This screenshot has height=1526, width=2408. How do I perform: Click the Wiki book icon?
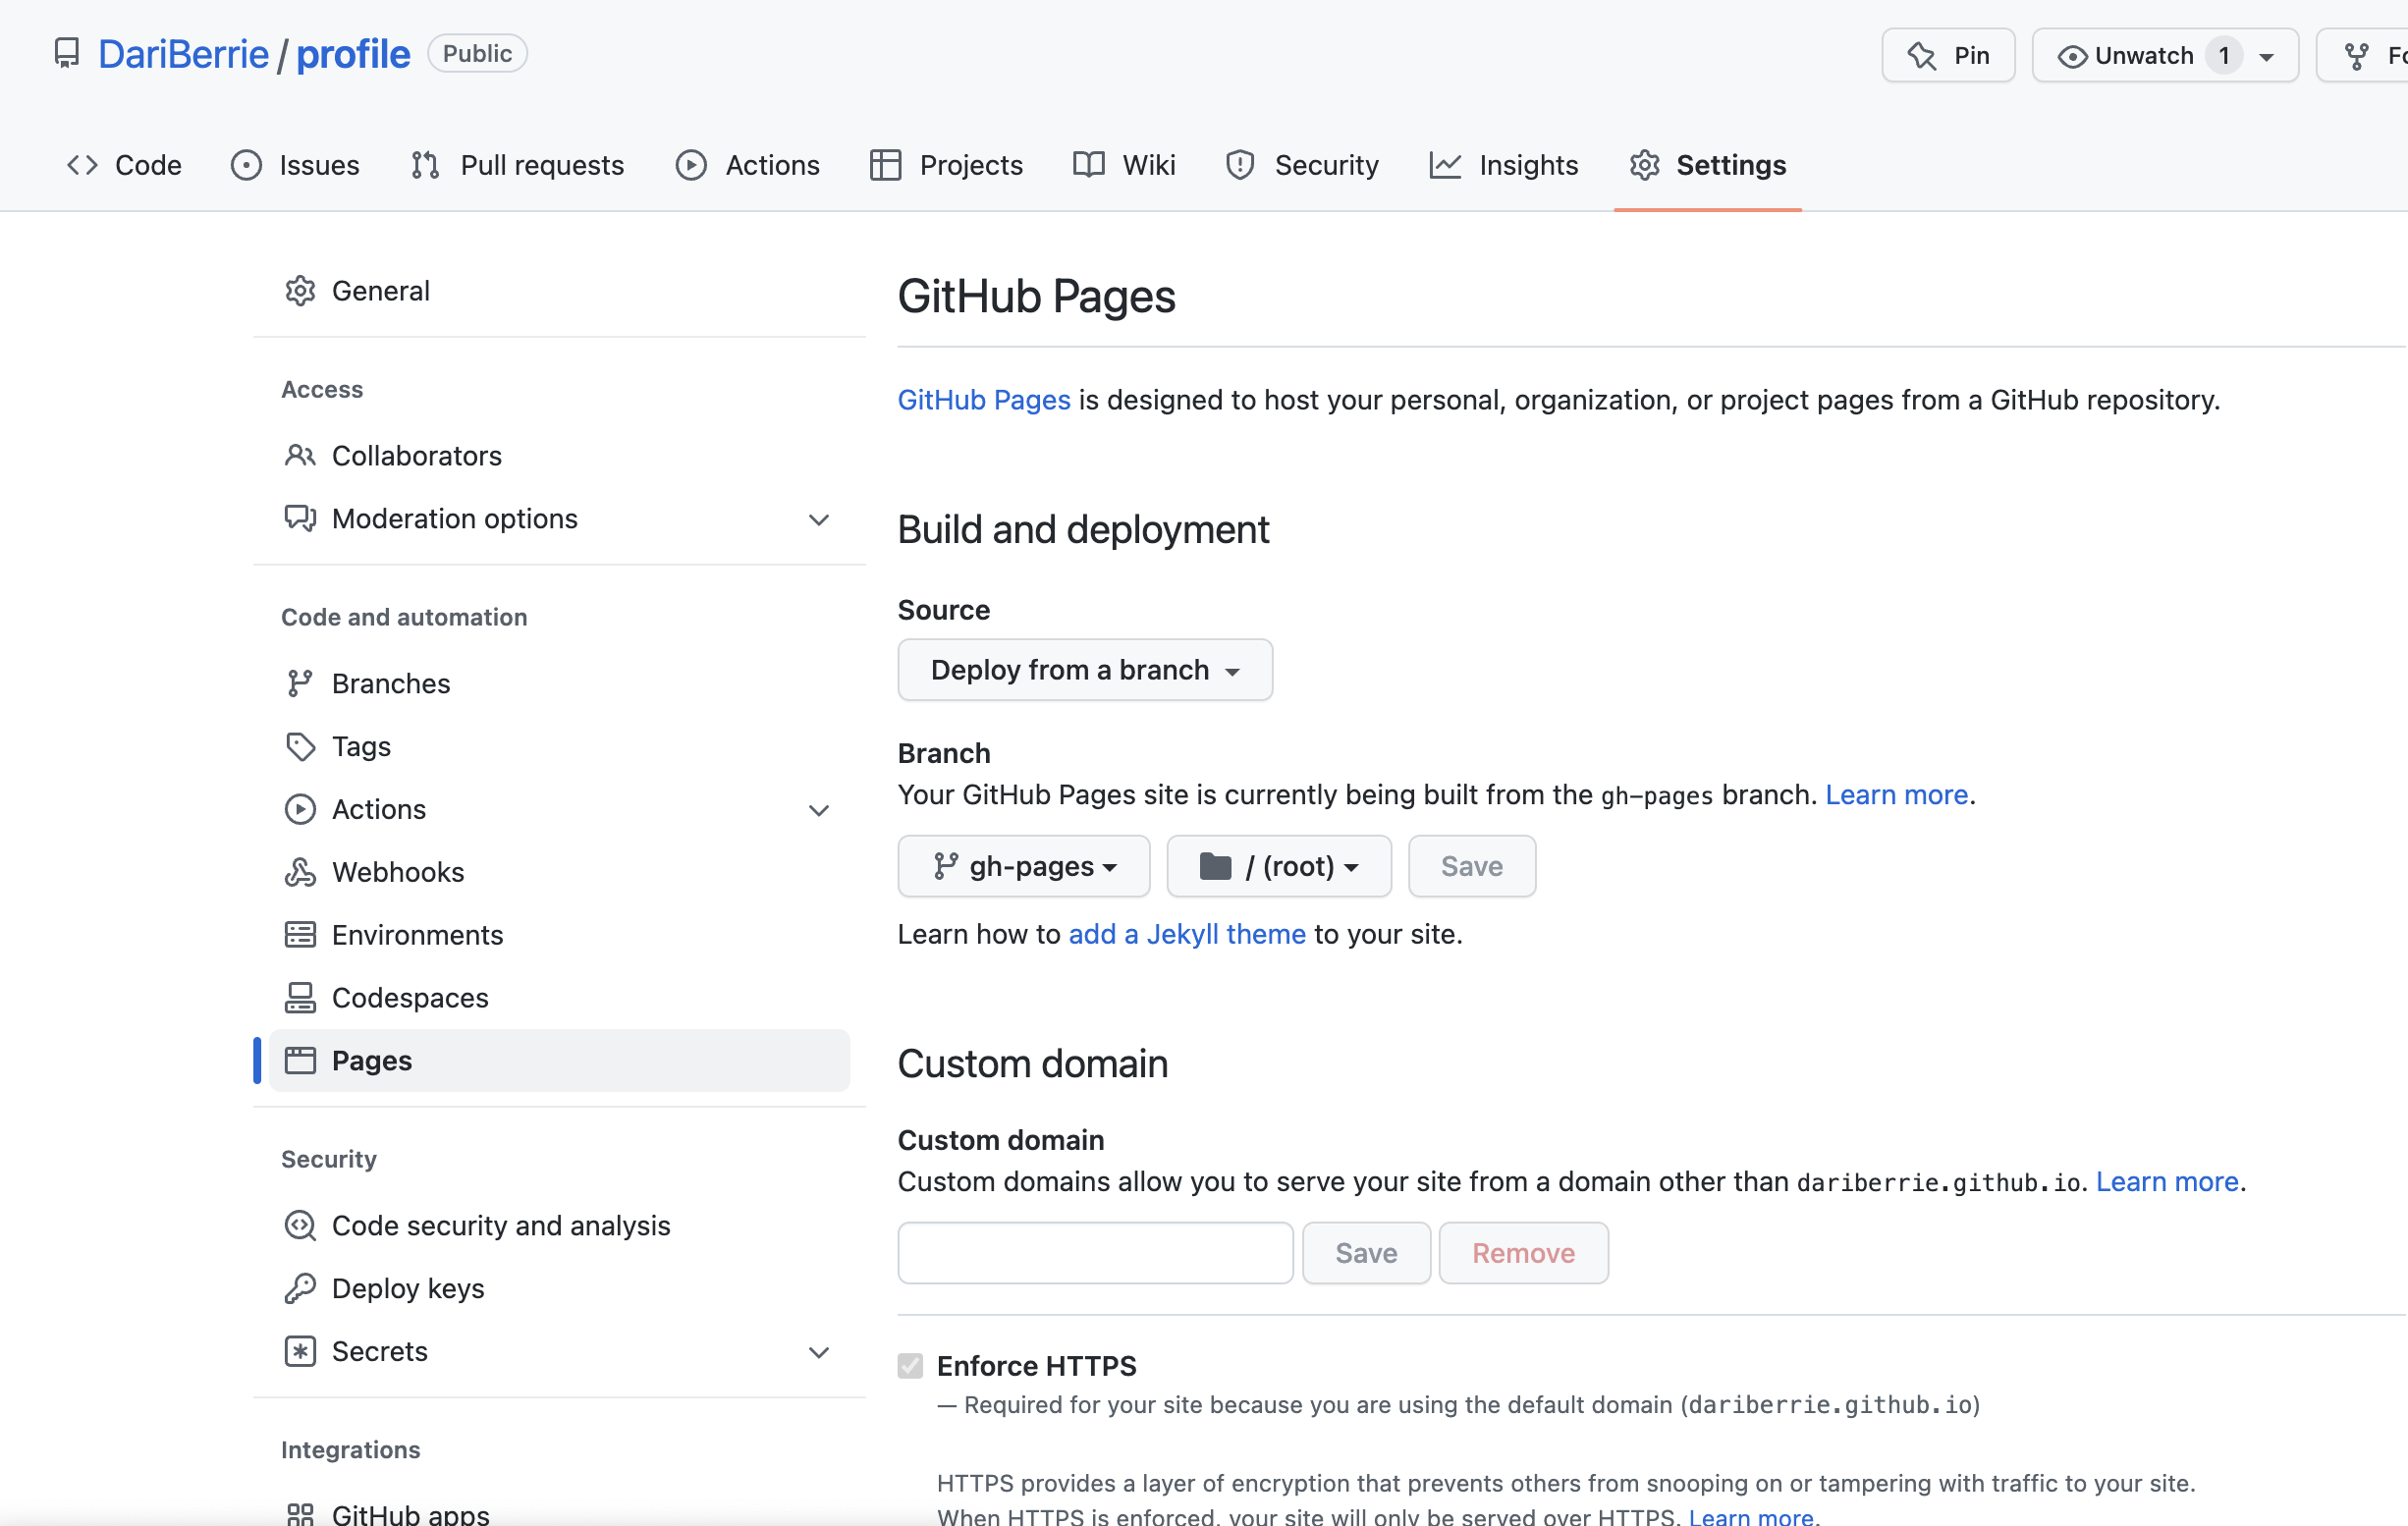[x=1088, y=165]
